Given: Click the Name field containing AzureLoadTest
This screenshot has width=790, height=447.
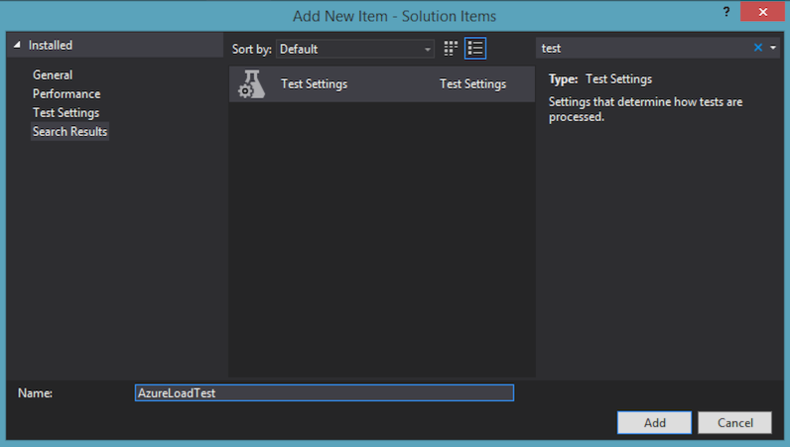Looking at the screenshot, I should tap(323, 393).
